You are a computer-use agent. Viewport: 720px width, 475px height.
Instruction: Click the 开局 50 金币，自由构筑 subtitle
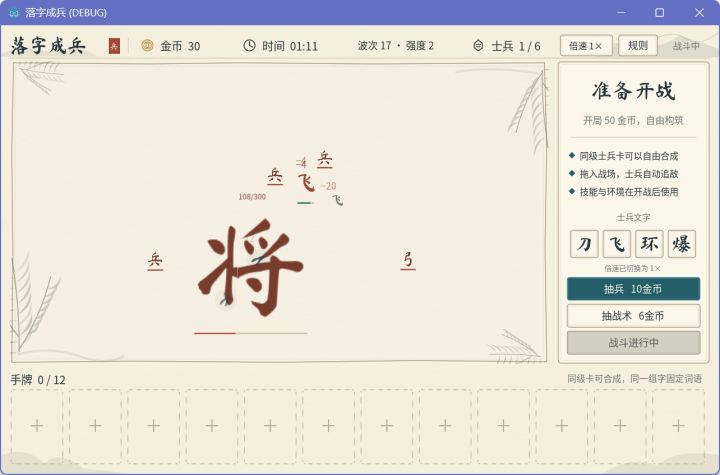(633, 120)
